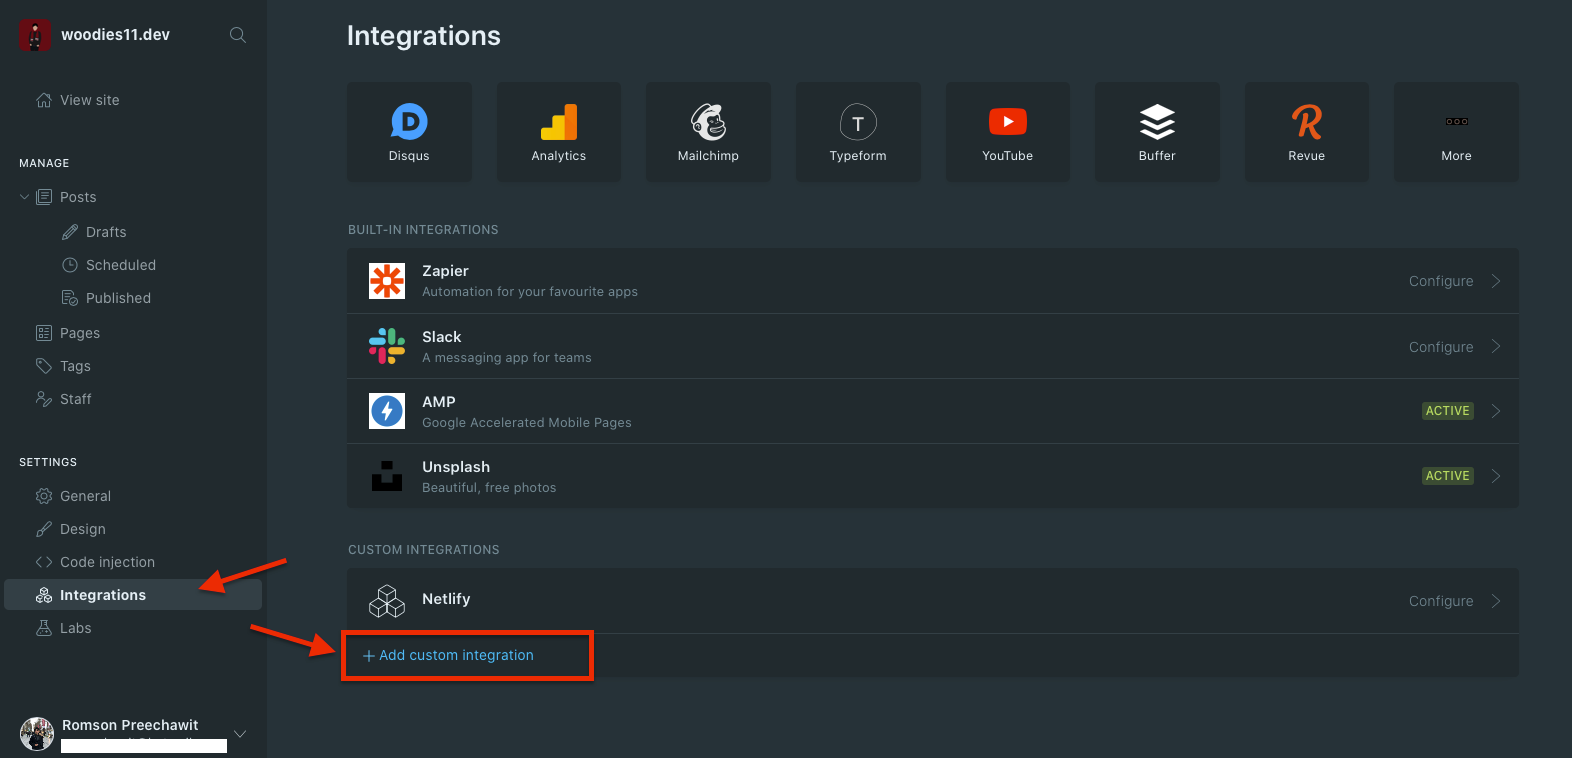Screen dimensions: 1572x758
Task: Click the Romson Preechawit user name
Action: (130, 725)
